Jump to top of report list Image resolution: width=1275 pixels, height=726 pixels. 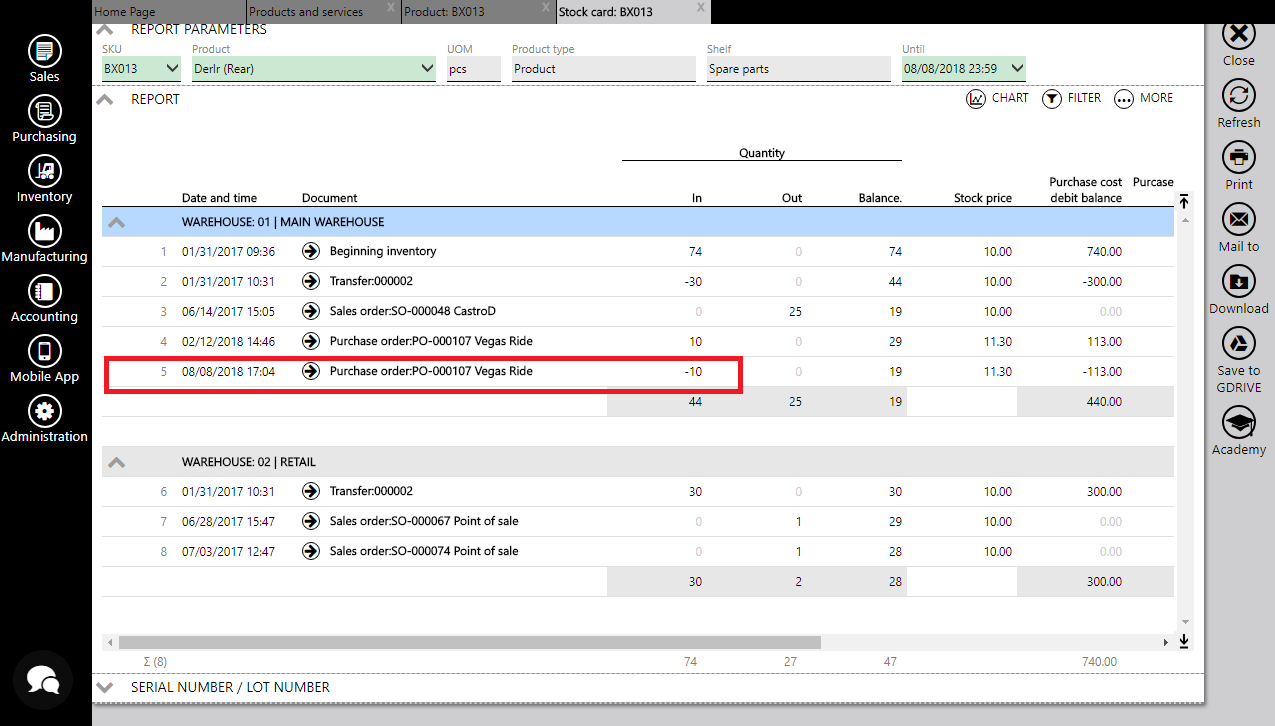point(1184,201)
